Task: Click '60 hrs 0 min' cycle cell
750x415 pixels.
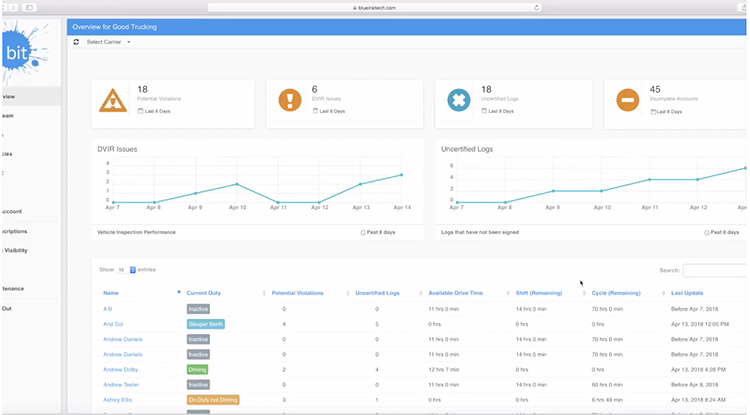Action: [607, 385]
